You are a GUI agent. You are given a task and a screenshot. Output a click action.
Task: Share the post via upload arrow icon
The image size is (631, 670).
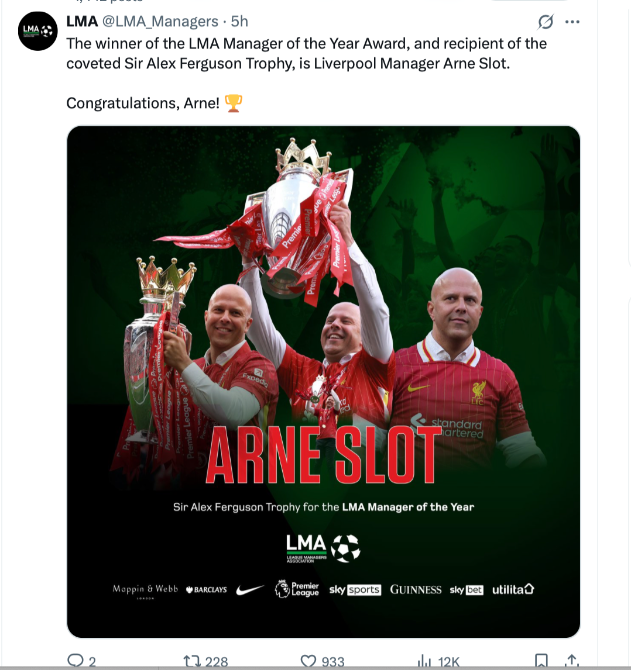pyautogui.click(x=571, y=661)
